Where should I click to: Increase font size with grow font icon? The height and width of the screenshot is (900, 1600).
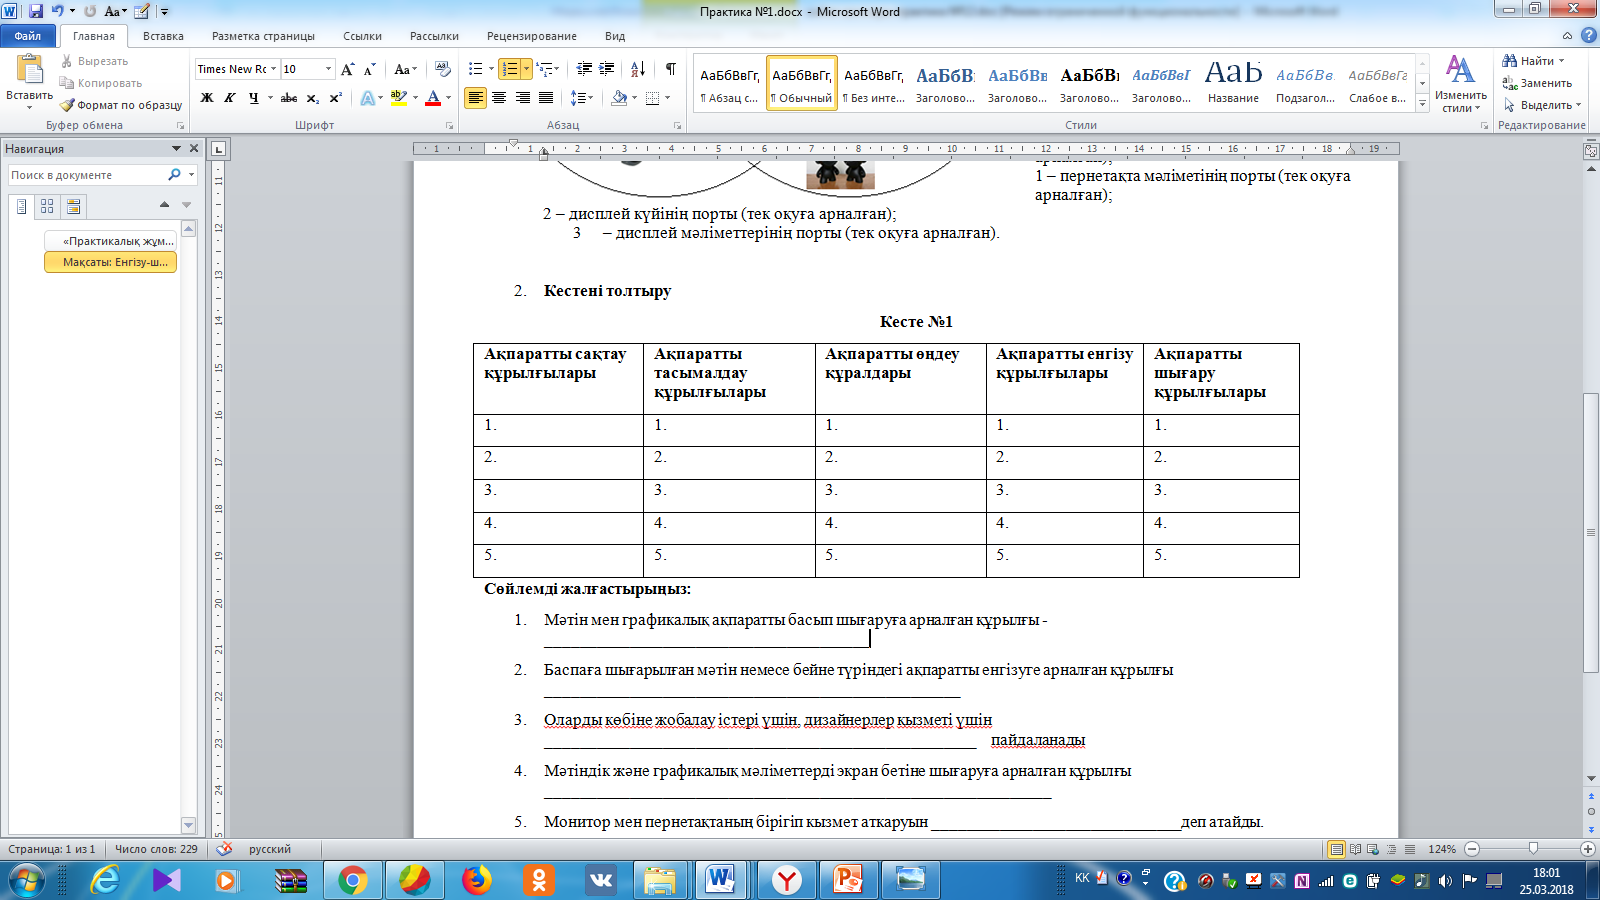[x=347, y=69]
